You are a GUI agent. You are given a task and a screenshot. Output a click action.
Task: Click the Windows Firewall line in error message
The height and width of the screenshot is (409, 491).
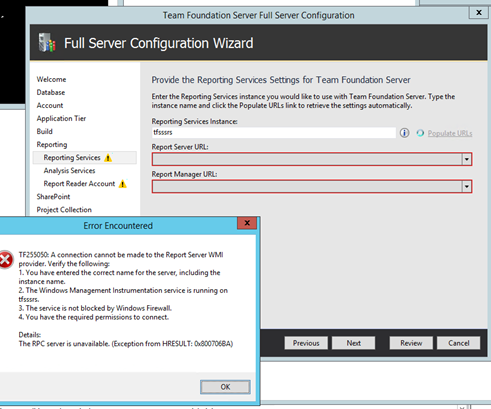click(95, 308)
